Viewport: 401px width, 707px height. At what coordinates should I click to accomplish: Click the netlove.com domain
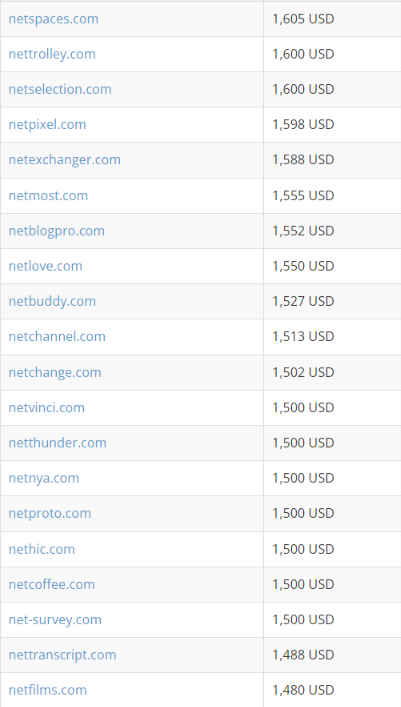[46, 266]
